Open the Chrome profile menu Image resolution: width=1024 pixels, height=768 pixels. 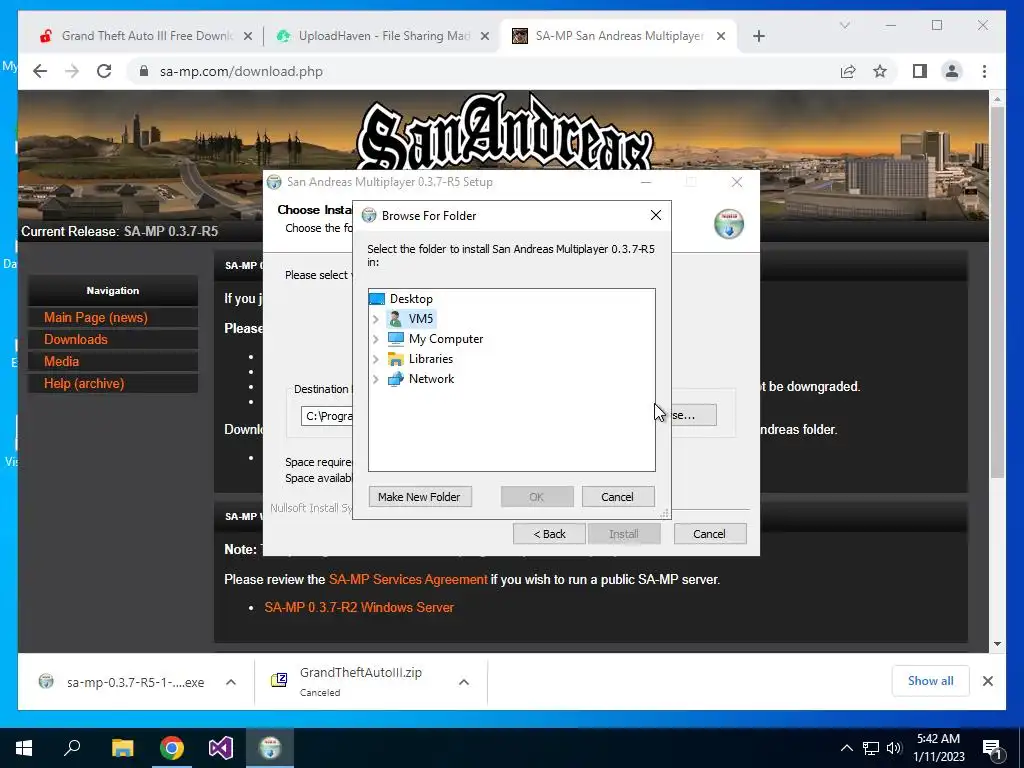coord(952,71)
